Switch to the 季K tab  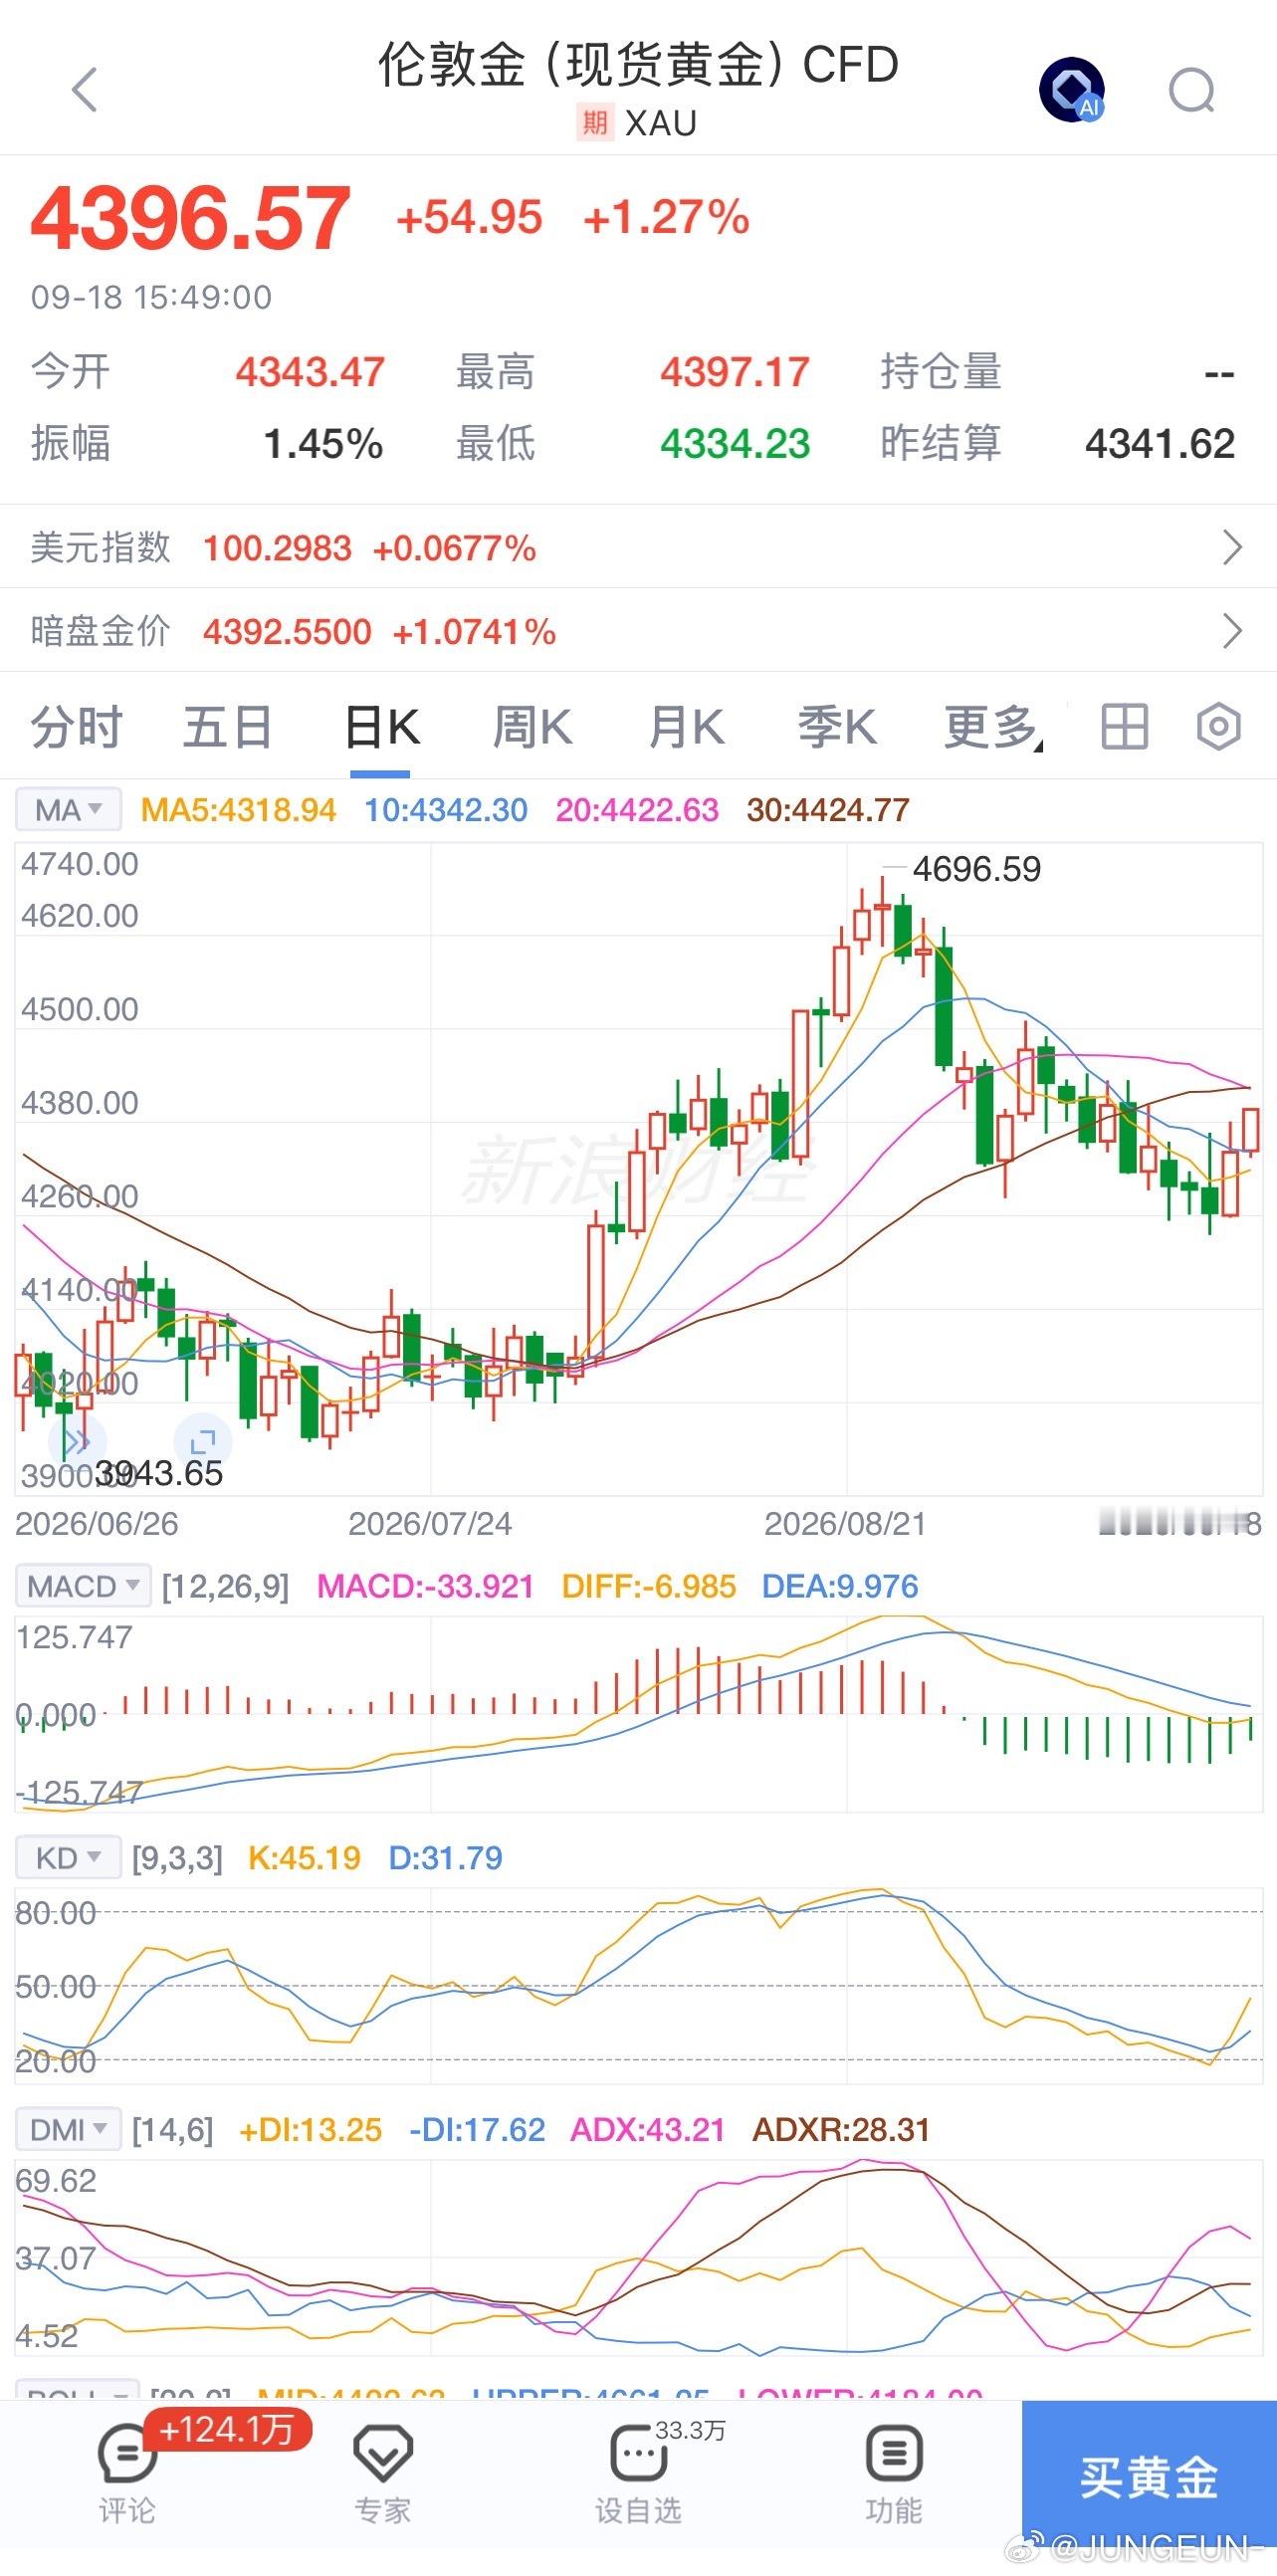[838, 727]
